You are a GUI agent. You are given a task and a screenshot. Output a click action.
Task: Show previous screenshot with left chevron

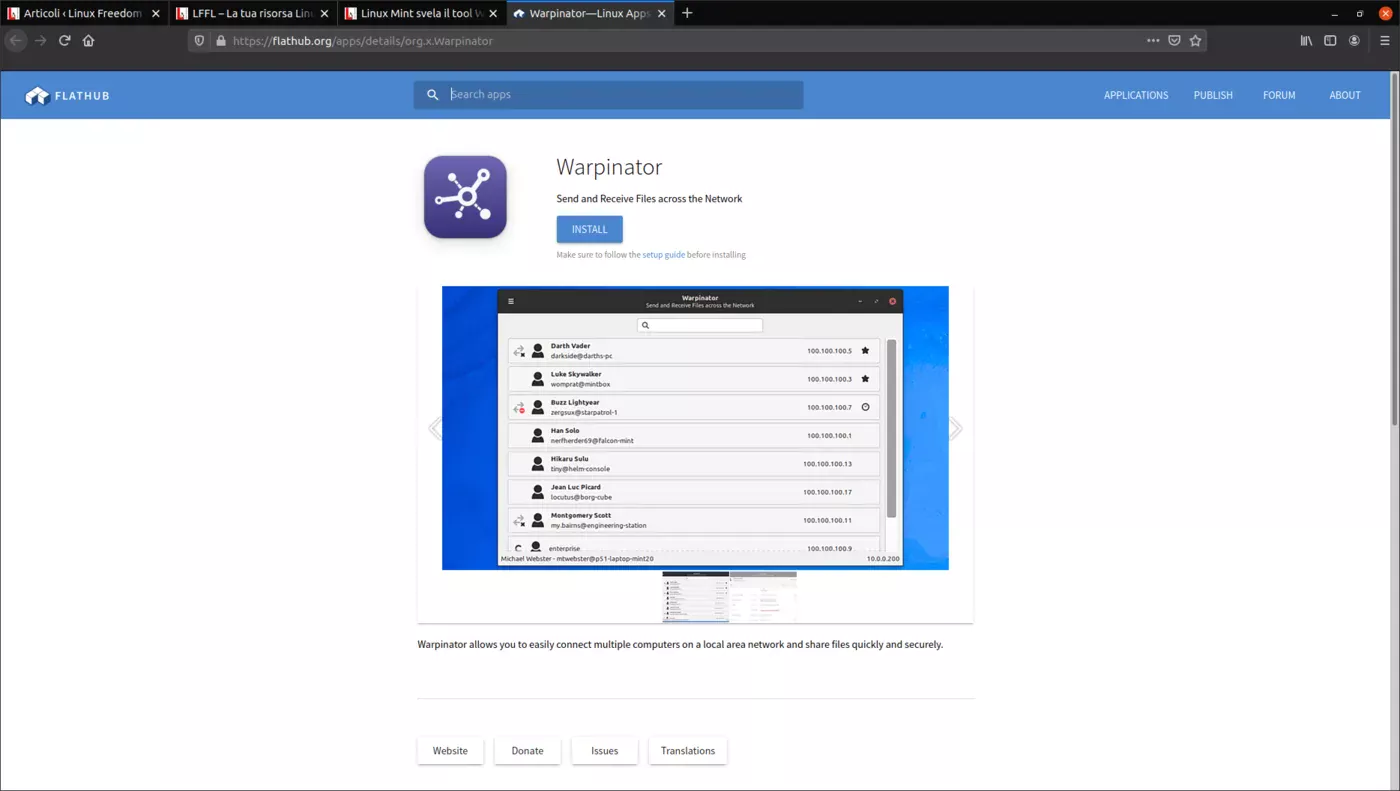(435, 427)
